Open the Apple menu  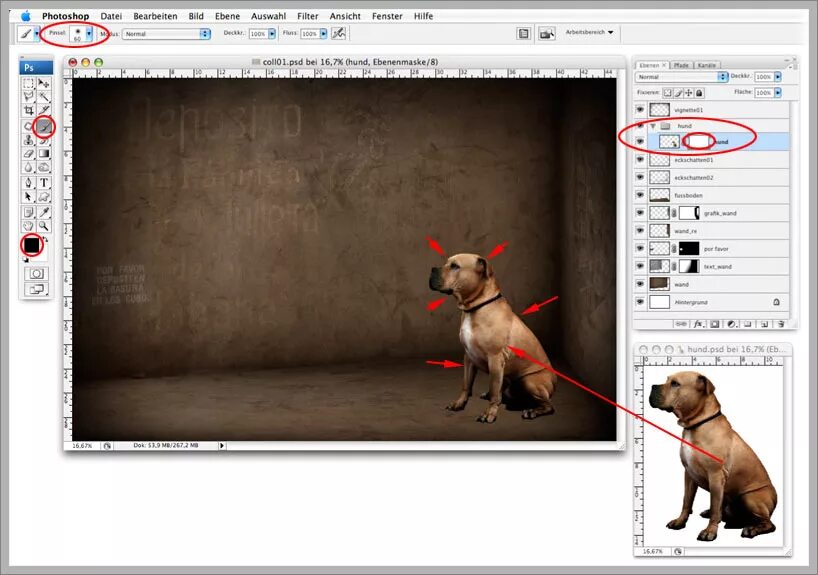coord(26,16)
